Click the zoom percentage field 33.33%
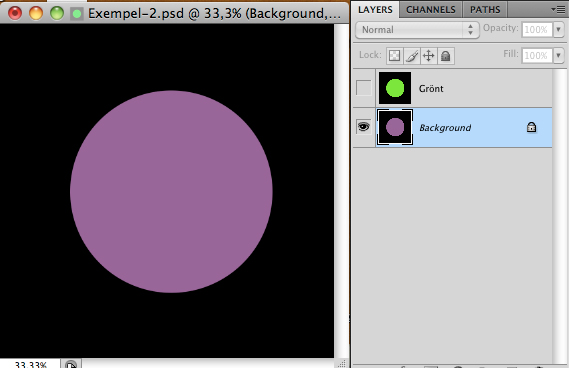Screen dimensions: 569x368 coord(30,364)
